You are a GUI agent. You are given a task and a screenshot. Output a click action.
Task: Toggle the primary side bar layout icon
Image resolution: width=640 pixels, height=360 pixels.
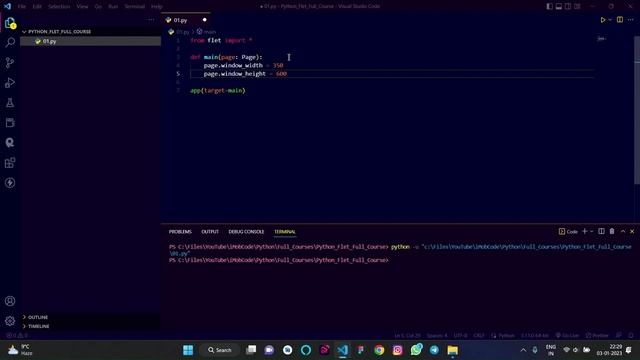point(550,6)
